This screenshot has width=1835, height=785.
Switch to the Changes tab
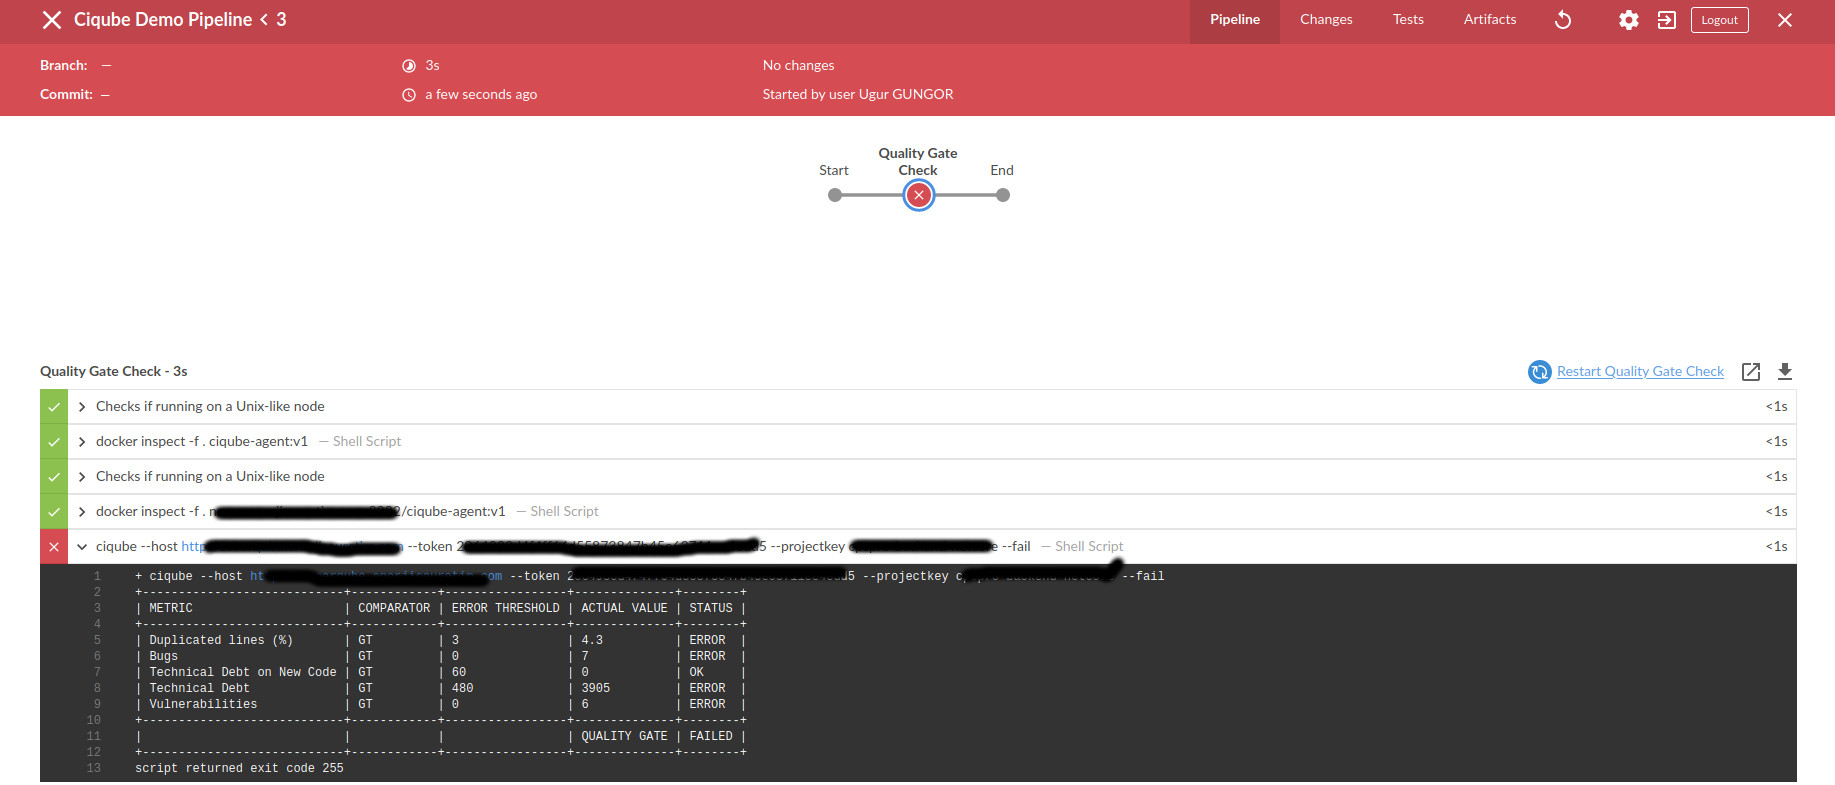(x=1326, y=20)
